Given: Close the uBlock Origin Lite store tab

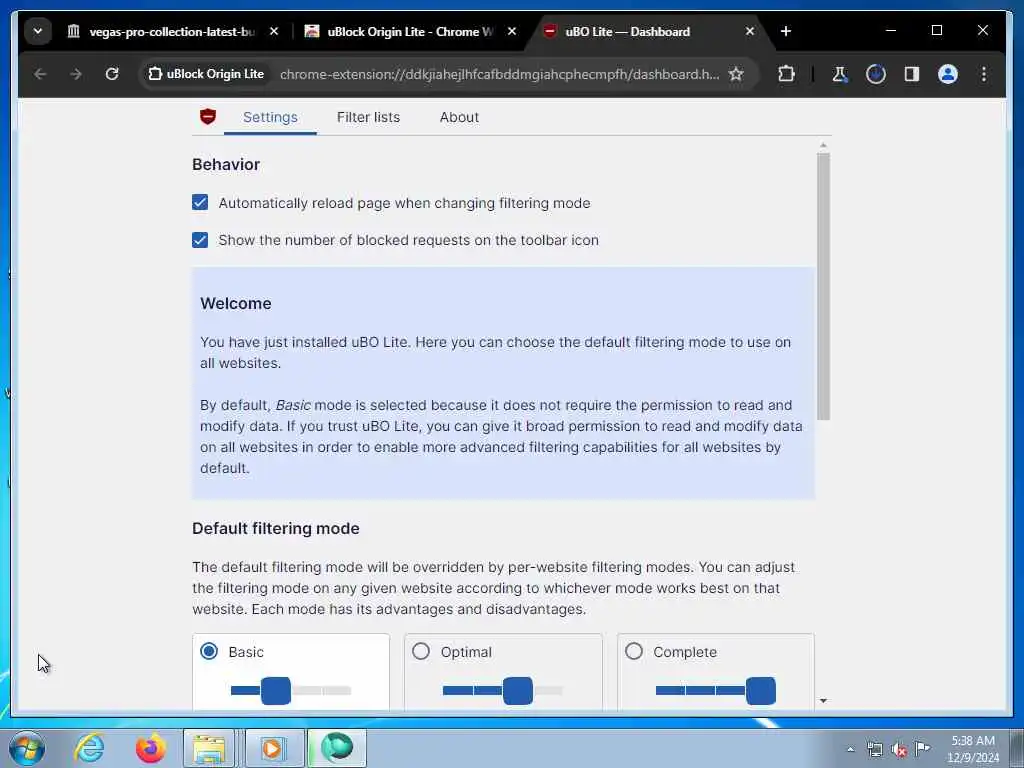Looking at the screenshot, I should pyautogui.click(x=512, y=31).
